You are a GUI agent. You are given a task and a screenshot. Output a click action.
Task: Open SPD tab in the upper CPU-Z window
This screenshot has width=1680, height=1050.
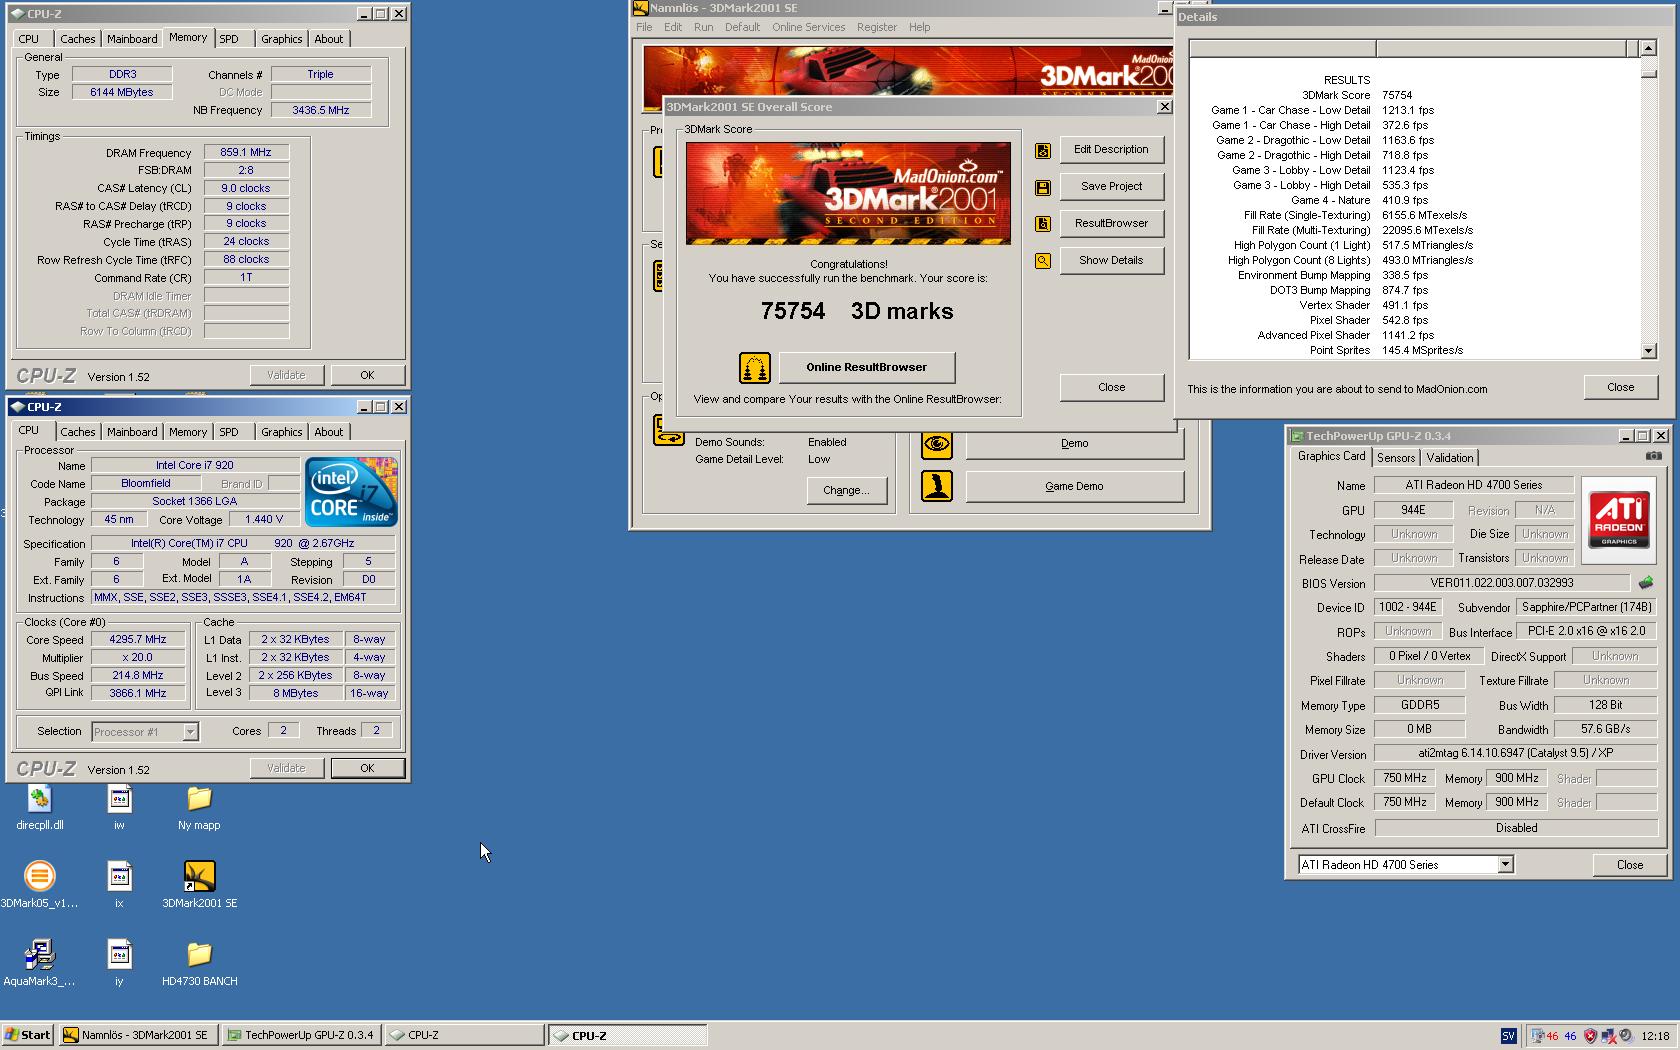pos(229,39)
